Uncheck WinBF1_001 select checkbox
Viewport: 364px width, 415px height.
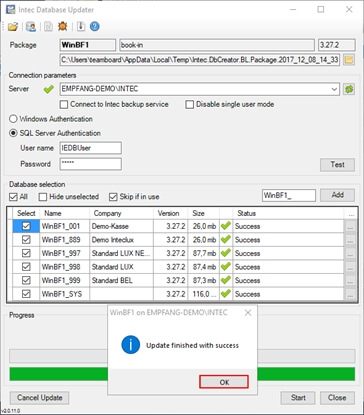click(x=26, y=226)
